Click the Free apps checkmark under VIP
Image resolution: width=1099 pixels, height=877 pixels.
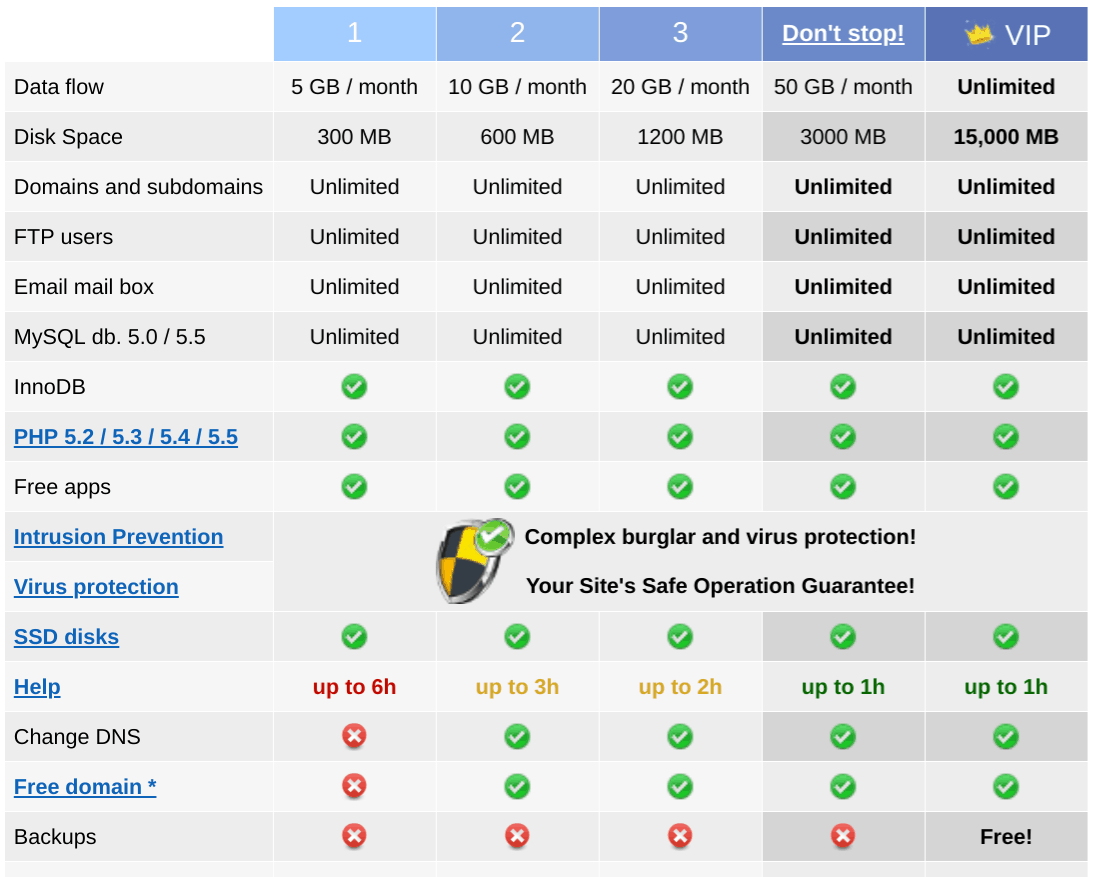point(1006,487)
